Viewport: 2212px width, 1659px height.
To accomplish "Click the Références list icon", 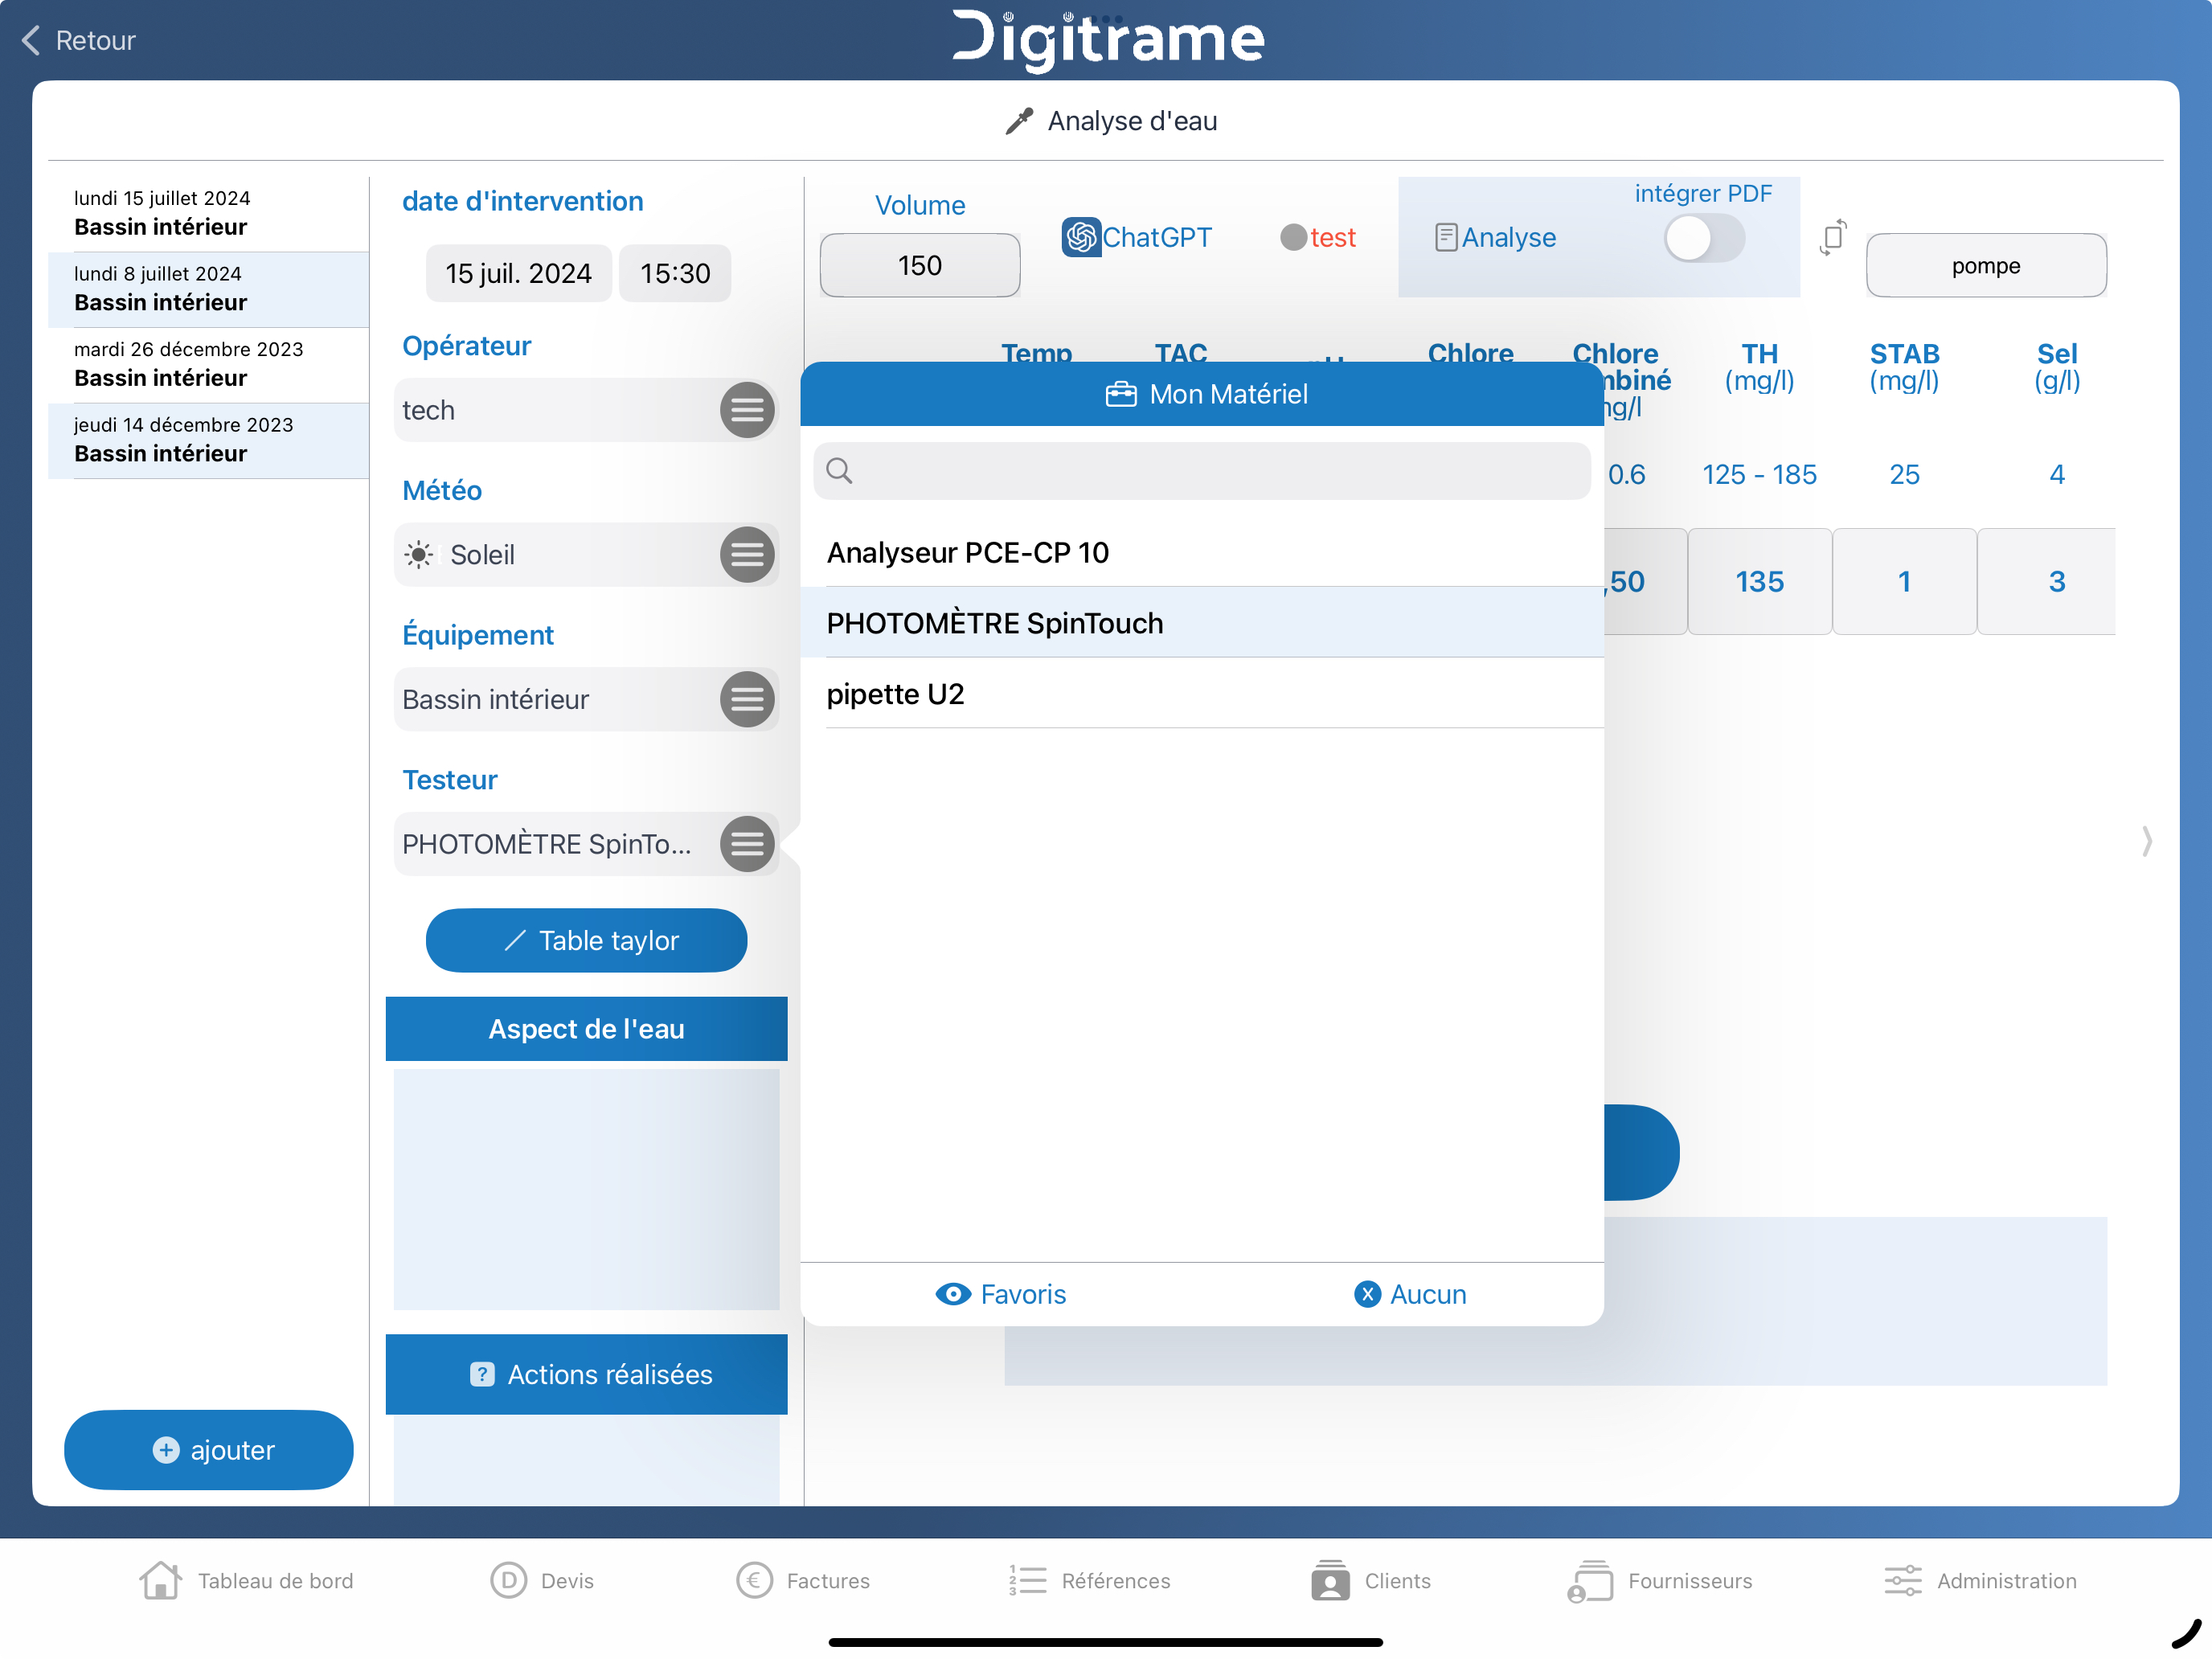I will click(1027, 1580).
